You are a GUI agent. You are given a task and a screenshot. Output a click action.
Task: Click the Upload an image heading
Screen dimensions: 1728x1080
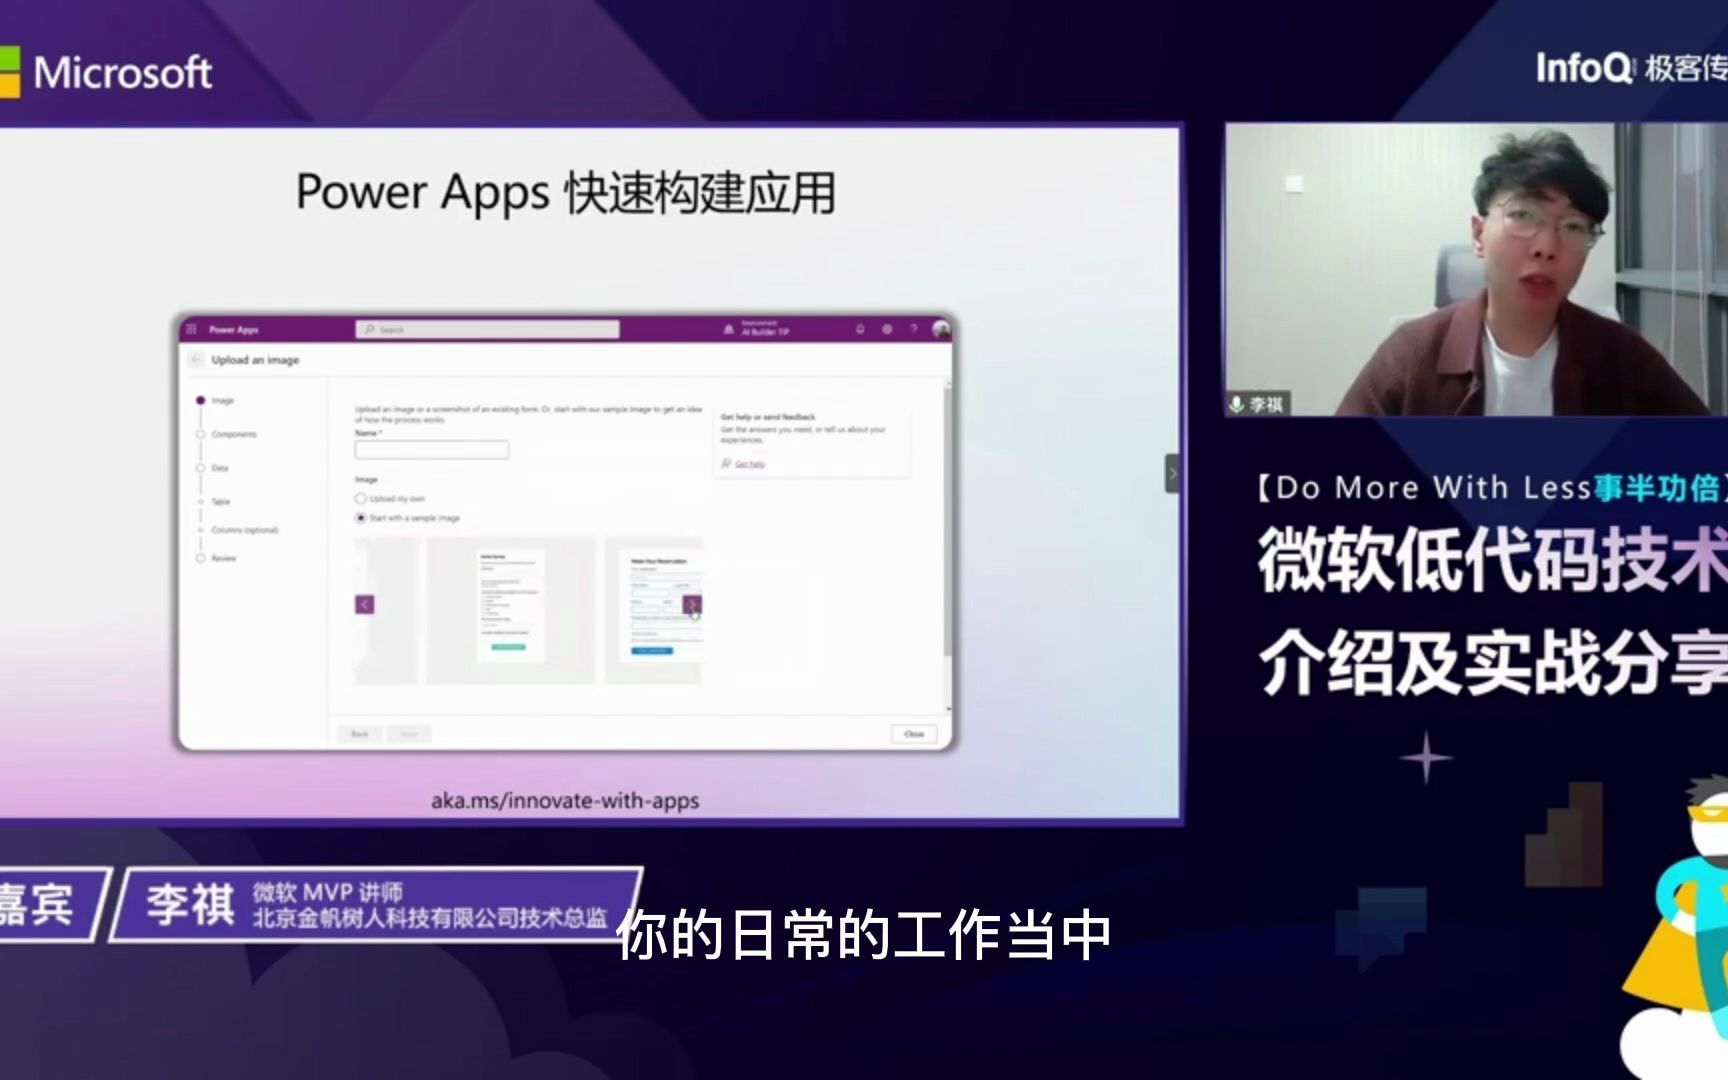255,360
